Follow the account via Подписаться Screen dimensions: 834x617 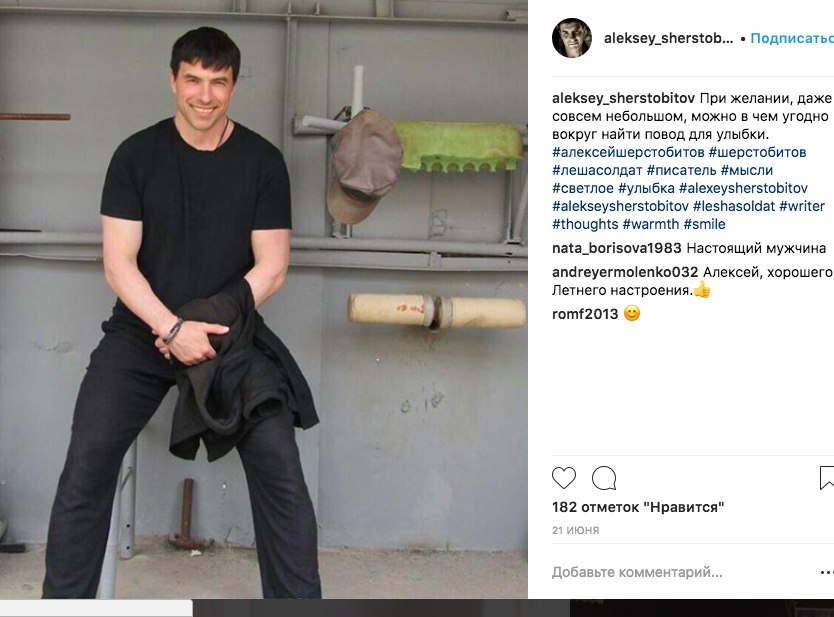[x=792, y=38]
